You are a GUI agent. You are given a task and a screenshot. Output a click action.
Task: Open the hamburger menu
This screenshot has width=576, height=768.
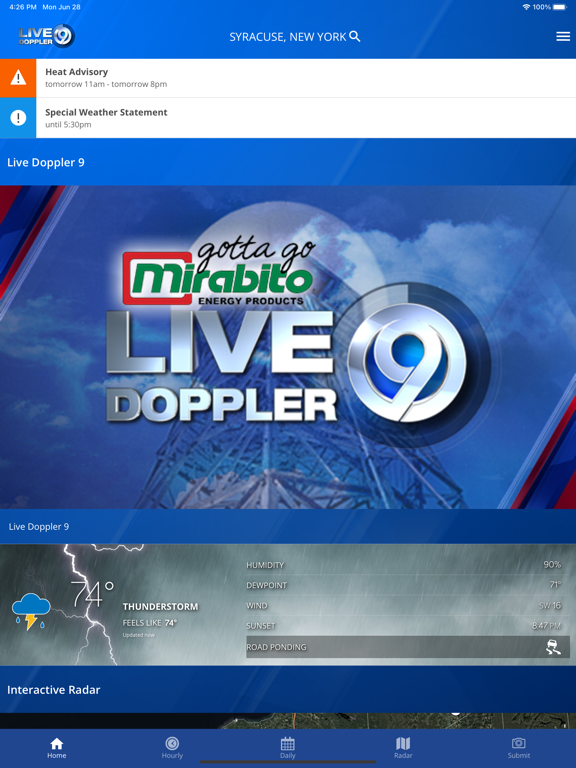point(563,36)
